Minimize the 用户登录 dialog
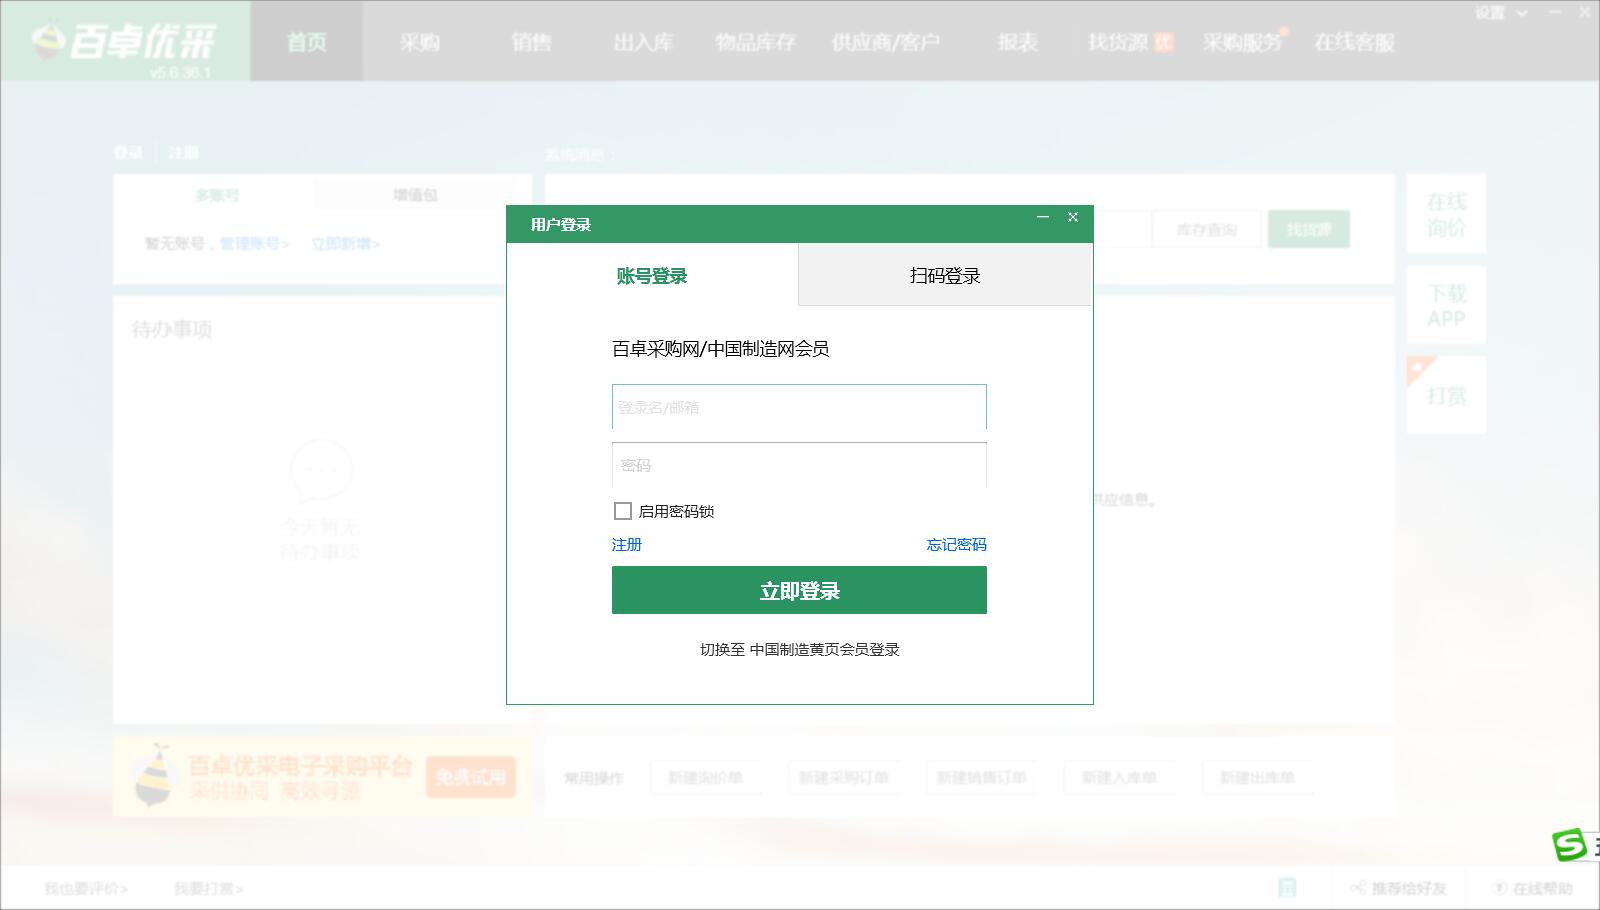This screenshot has height=910, width=1600. [1043, 217]
